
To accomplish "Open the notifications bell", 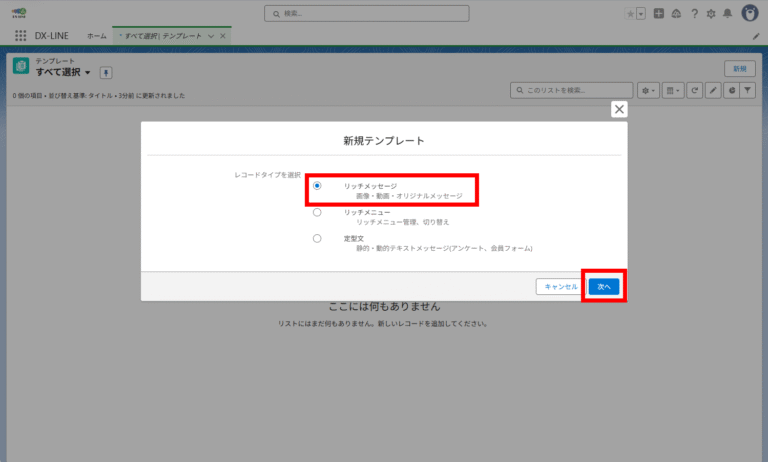I will tap(727, 14).
